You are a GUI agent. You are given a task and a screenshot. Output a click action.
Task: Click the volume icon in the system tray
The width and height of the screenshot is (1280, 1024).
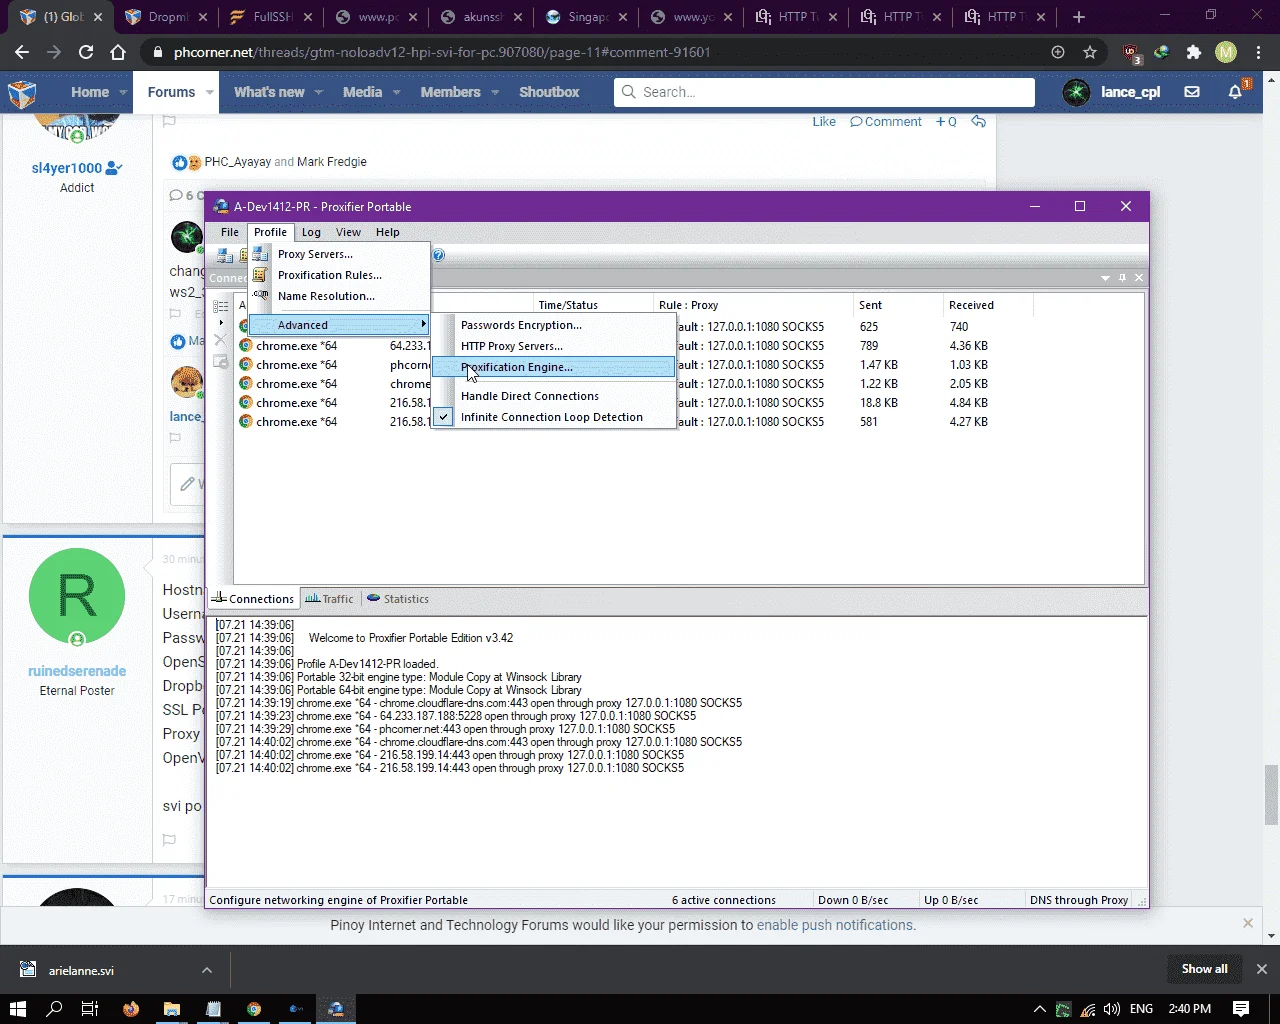1112,1009
